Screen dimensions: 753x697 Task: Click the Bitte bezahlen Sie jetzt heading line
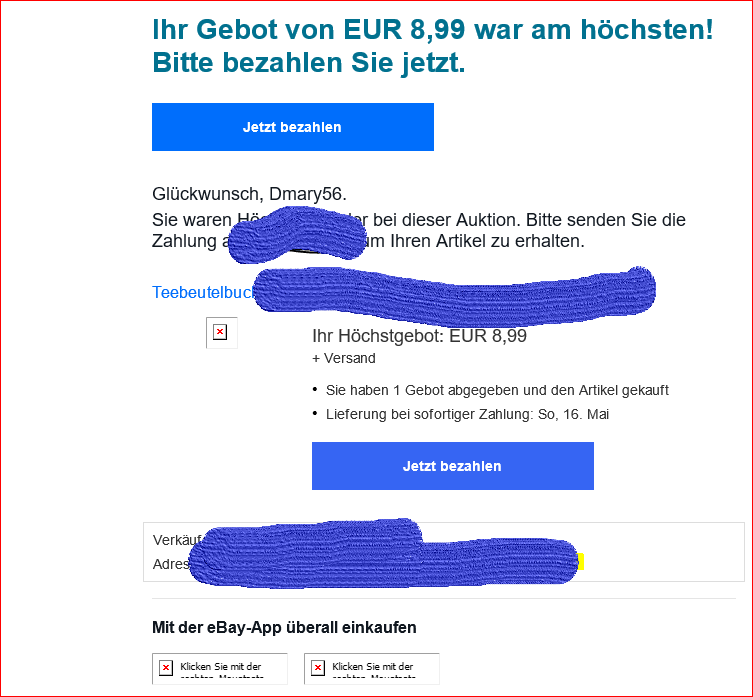pos(309,63)
